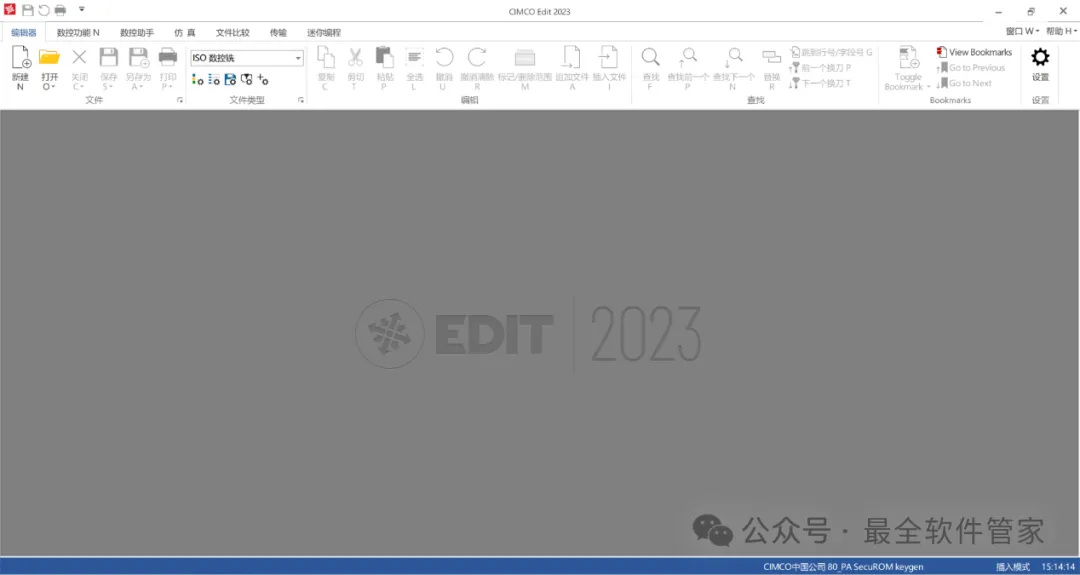Image resolution: width=1080 pixels, height=575 pixels.
Task: Open the 仿真 tab
Action: click(x=185, y=32)
